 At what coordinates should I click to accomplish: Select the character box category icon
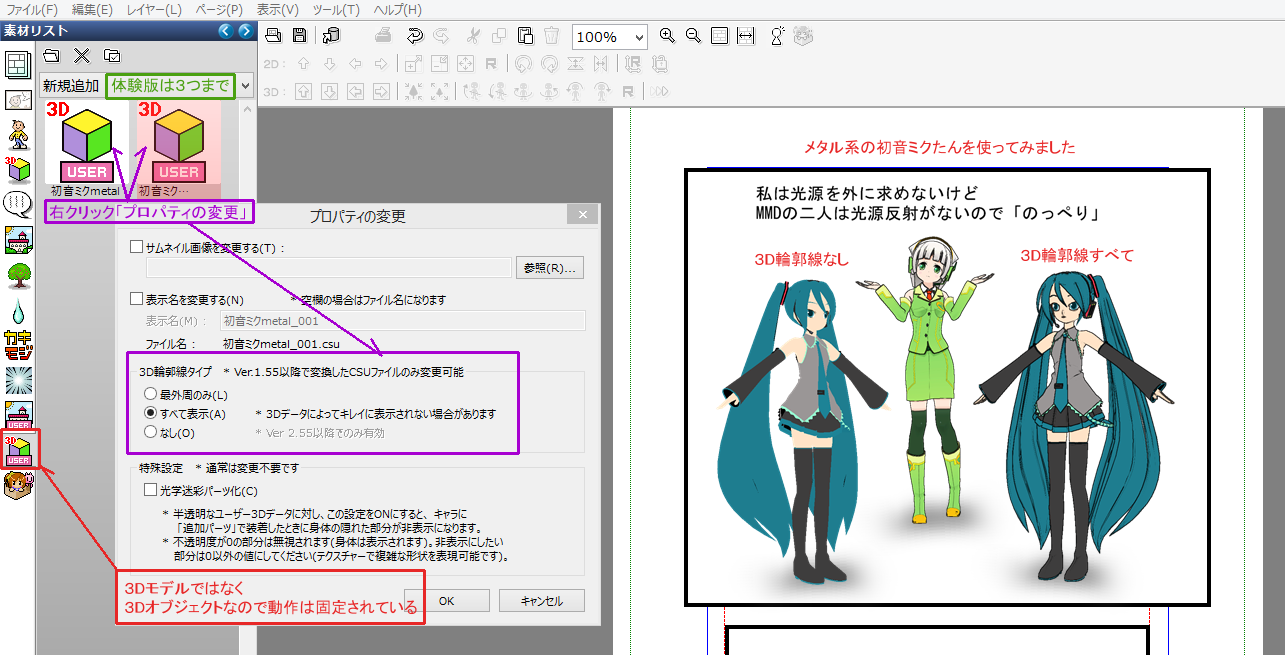pyautogui.click(x=20, y=485)
